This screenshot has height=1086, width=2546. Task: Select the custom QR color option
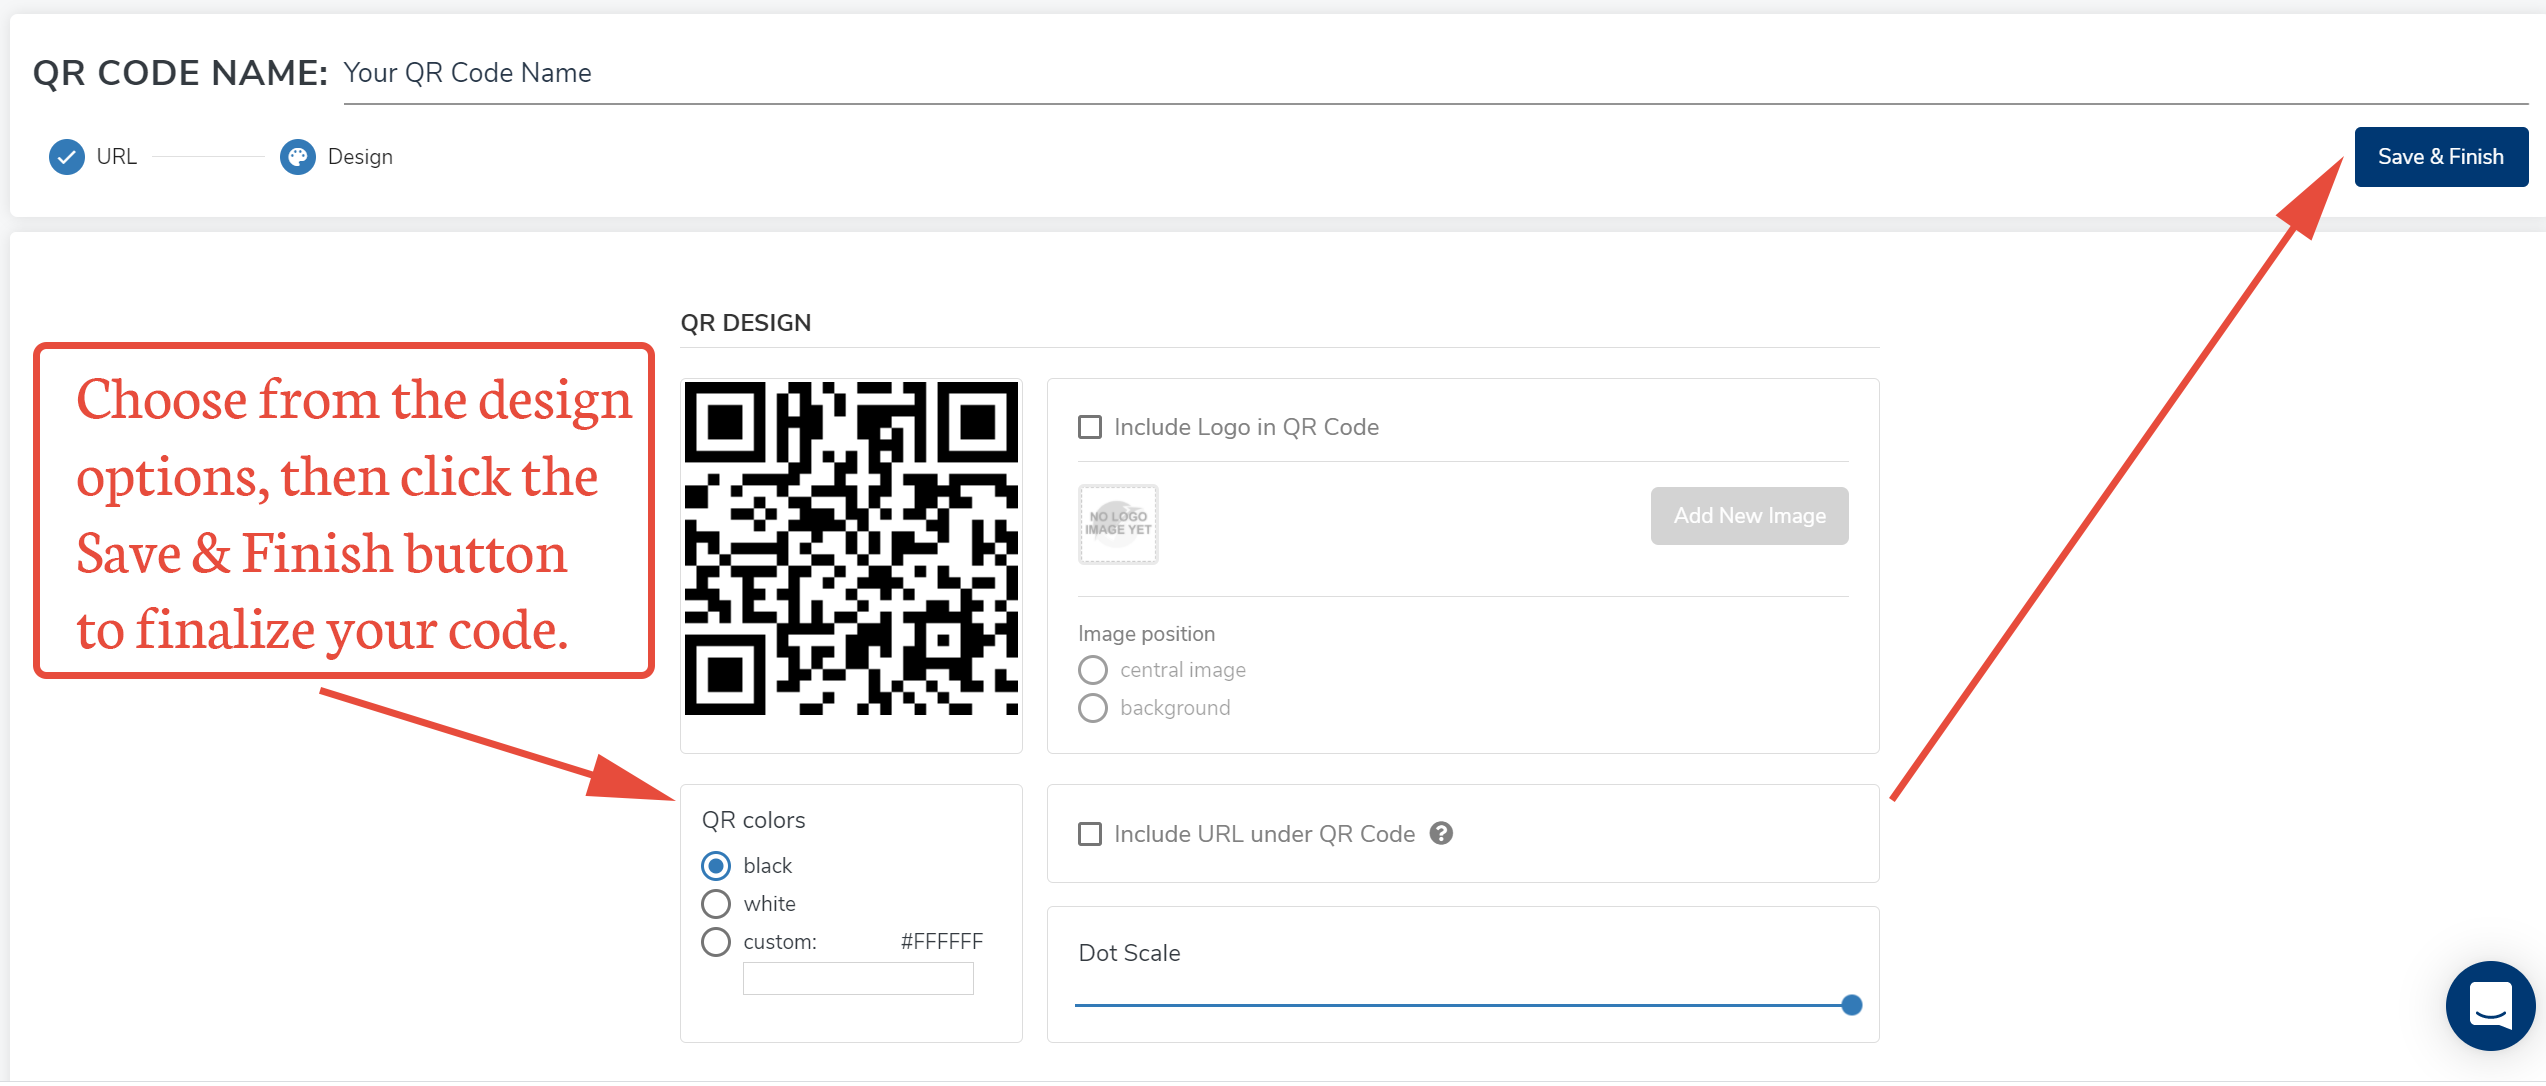715,941
